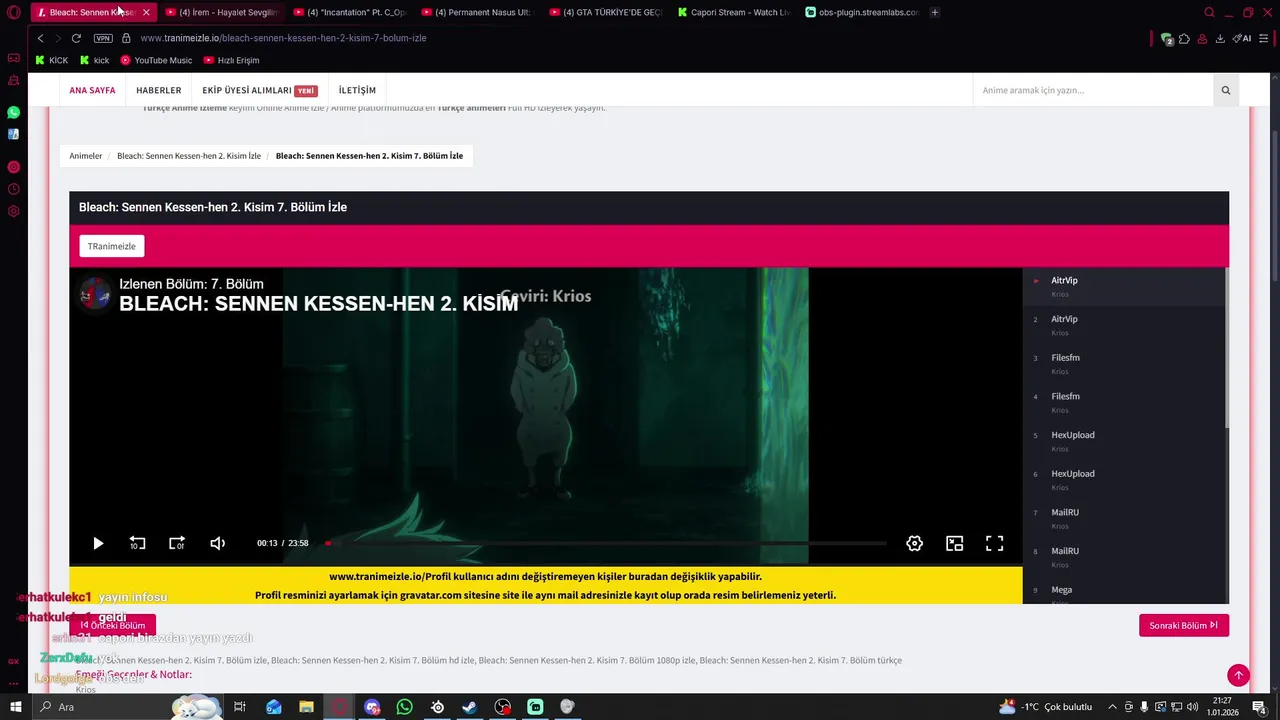The image size is (1280, 720).
Task: Reload the current page
Action: click(76, 38)
